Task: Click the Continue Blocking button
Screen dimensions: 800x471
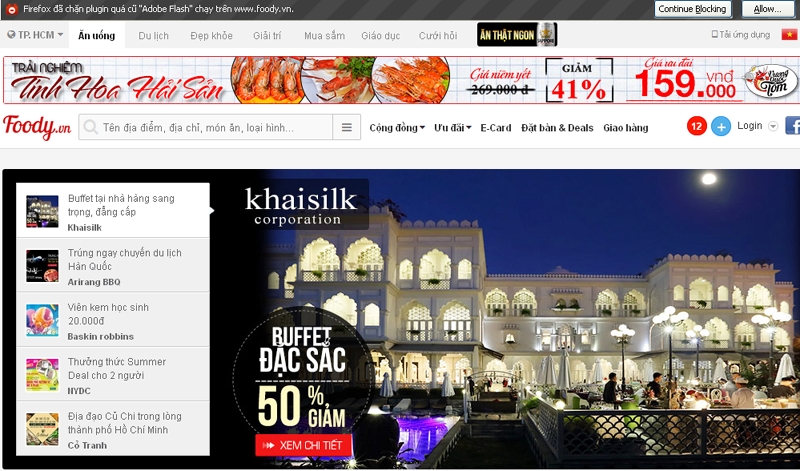Action: [x=692, y=9]
